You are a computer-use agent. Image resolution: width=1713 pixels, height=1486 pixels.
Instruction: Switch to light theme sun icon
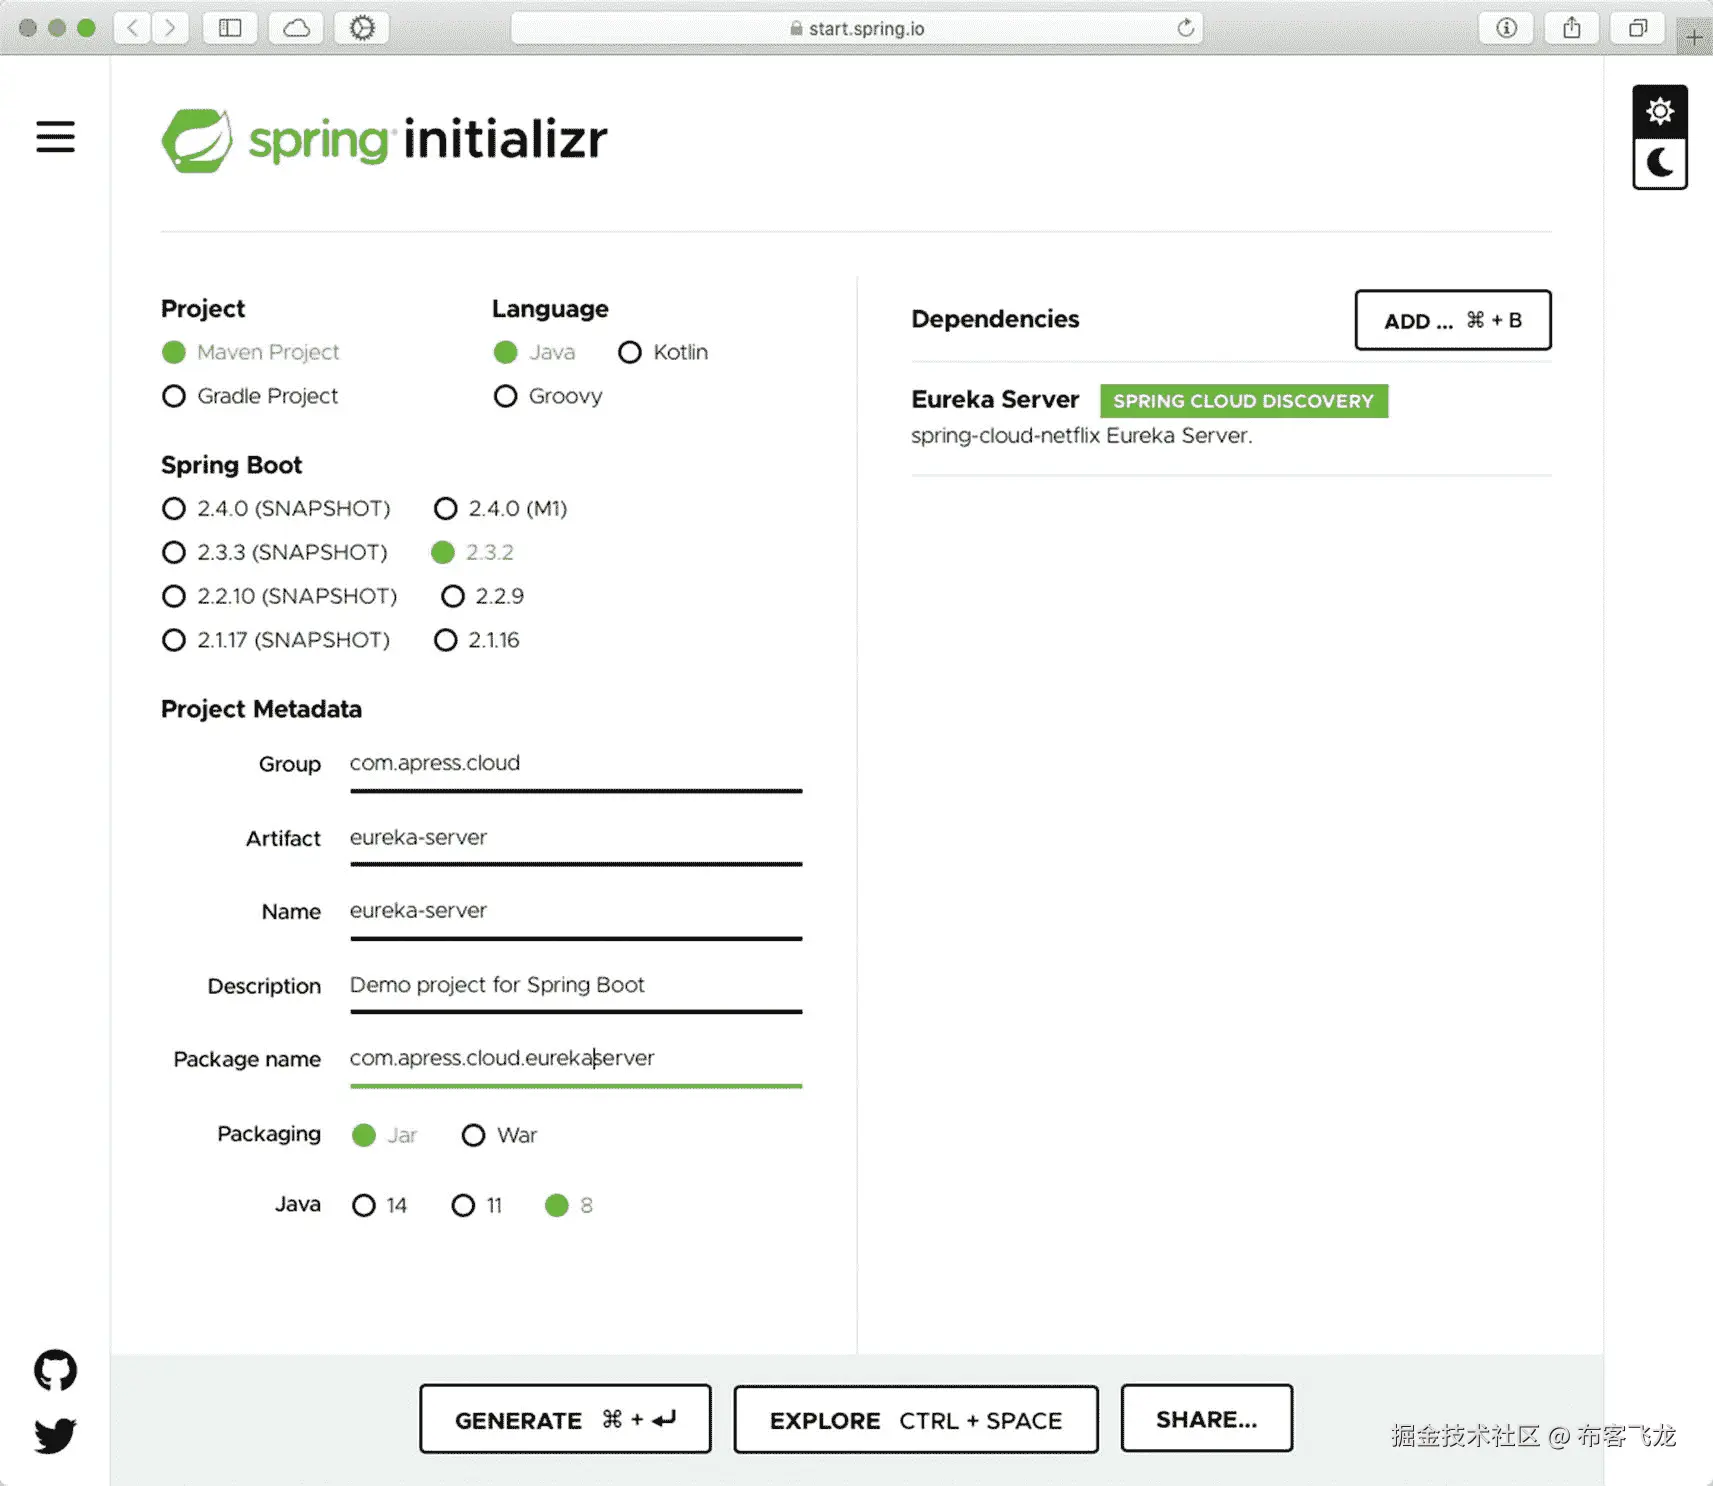tap(1660, 111)
